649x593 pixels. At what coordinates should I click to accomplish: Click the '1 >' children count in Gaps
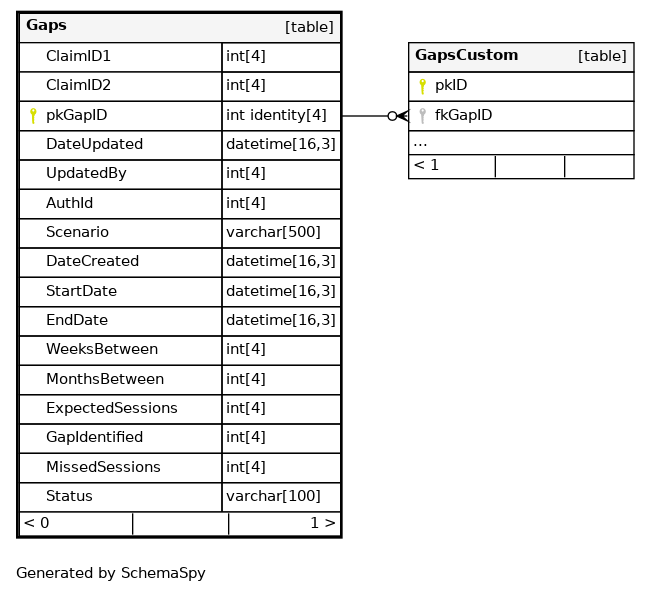[x=322, y=523]
